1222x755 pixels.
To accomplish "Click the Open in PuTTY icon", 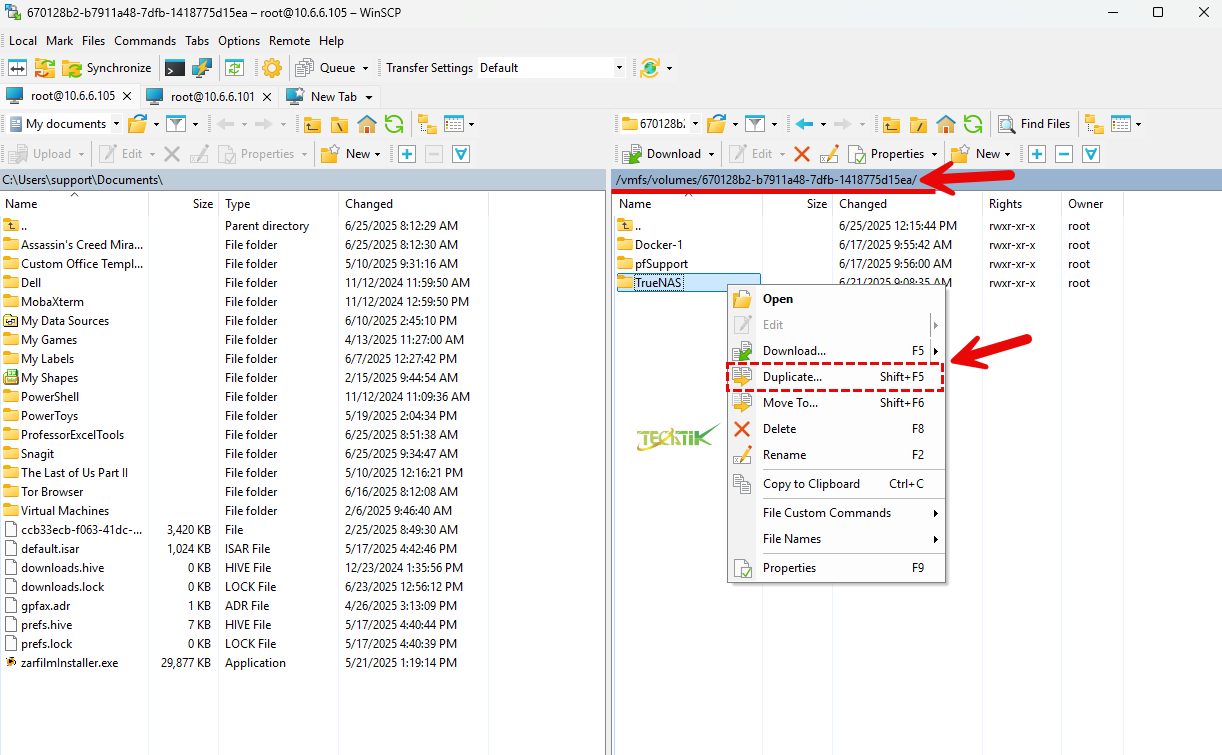I will coord(202,68).
